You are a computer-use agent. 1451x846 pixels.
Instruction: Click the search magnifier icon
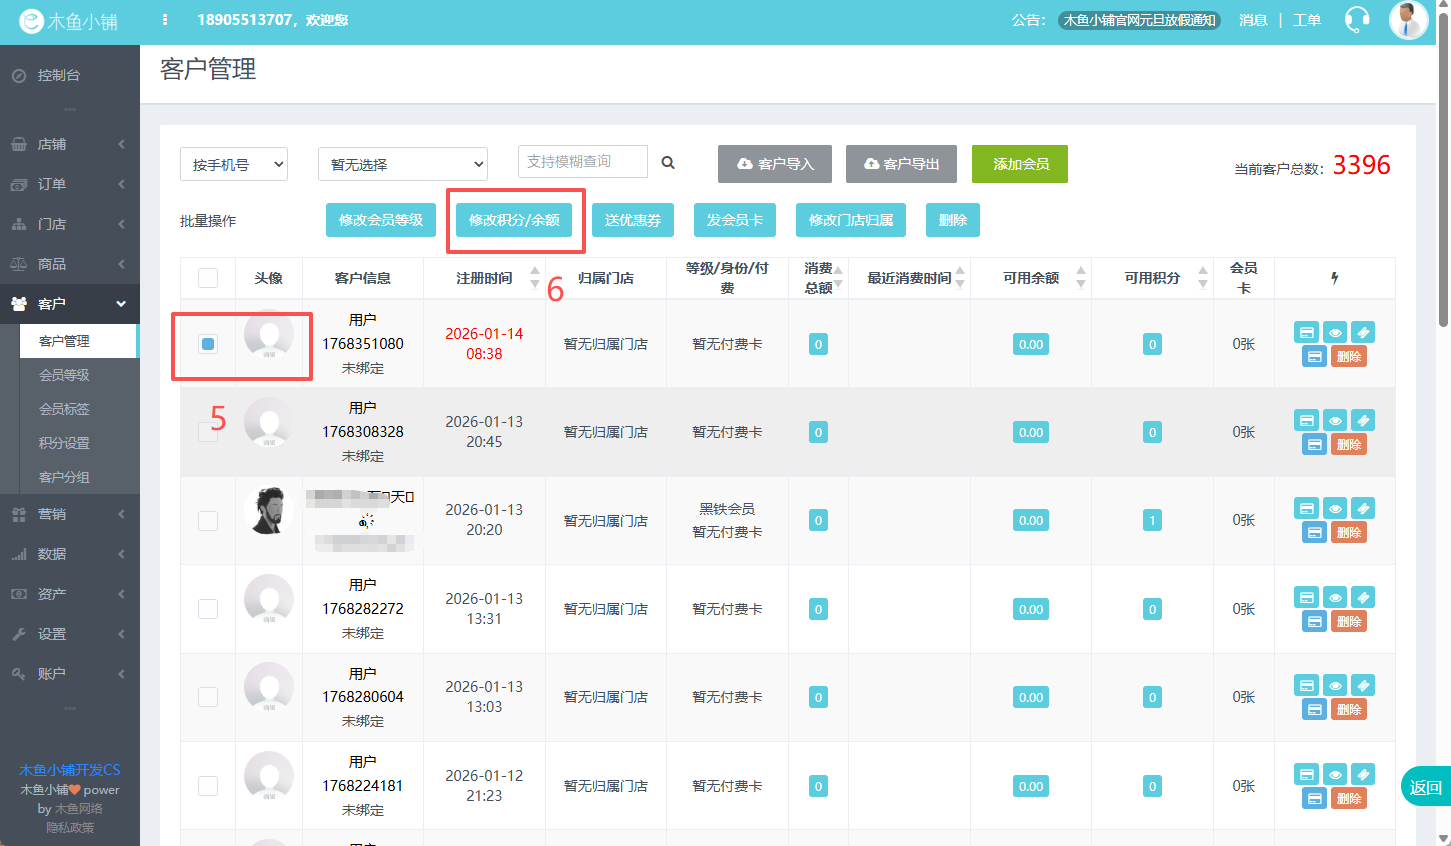[x=668, y=163]
